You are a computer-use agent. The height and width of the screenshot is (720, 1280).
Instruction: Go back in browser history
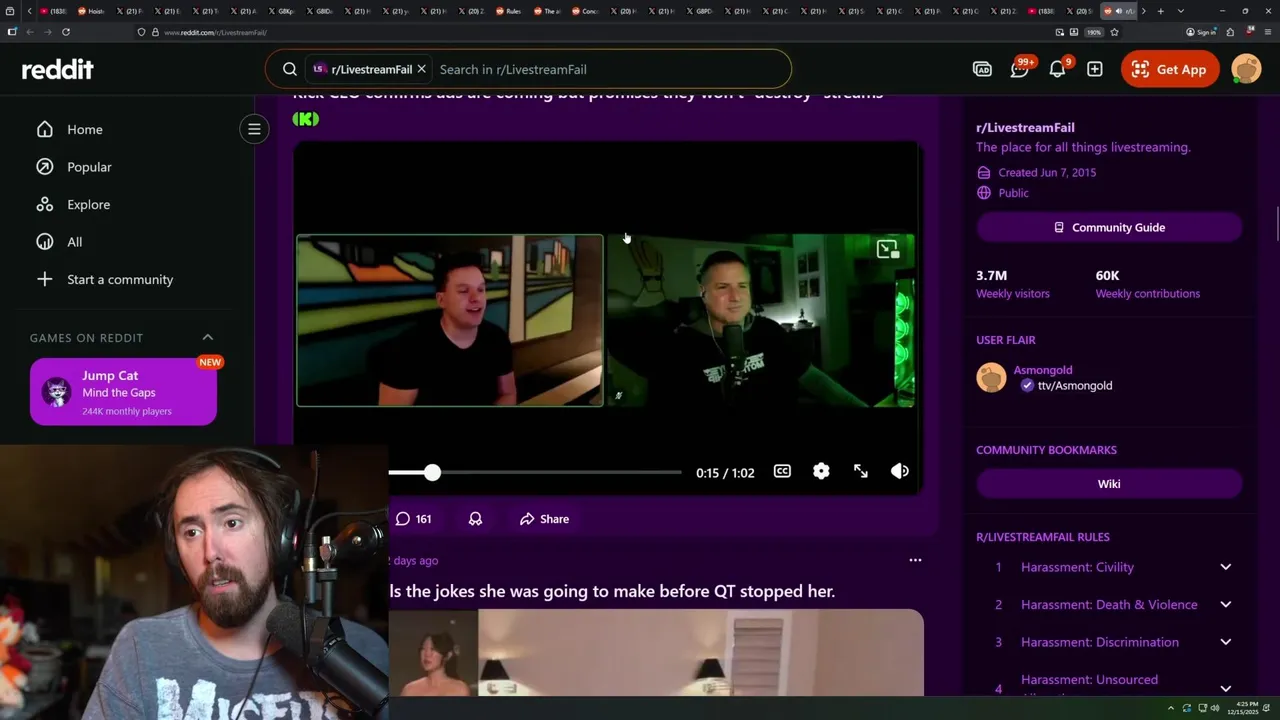click(30, 32)
